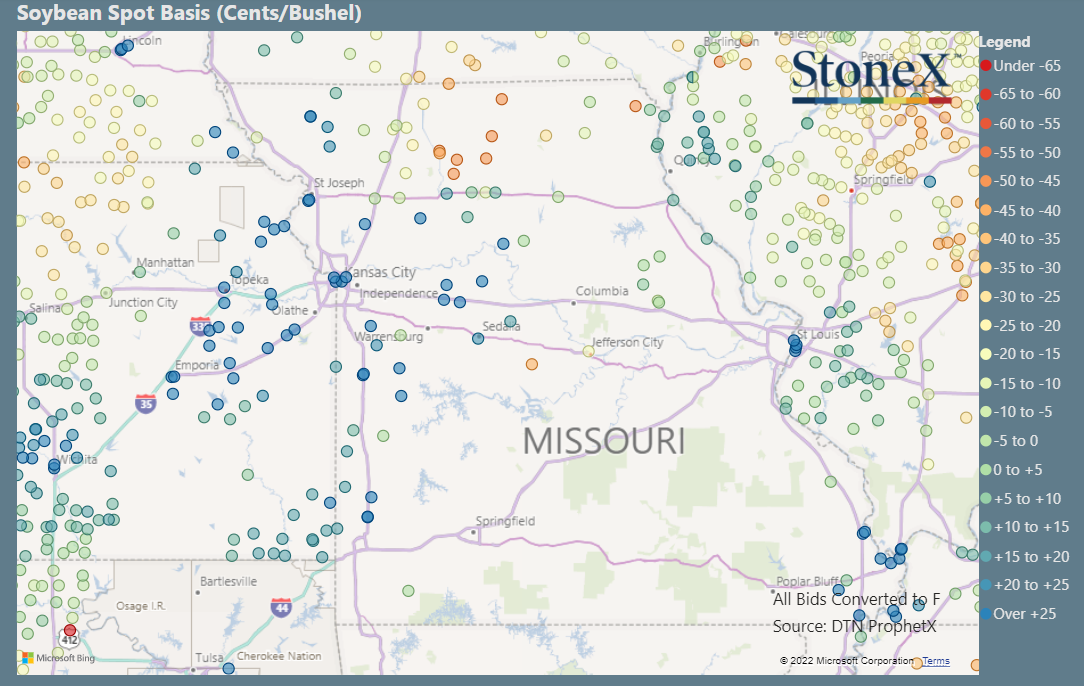Select the '-10 to -5' legend entry
The height and width of the screenshot is (686, 1084).
click(1016, 412)
